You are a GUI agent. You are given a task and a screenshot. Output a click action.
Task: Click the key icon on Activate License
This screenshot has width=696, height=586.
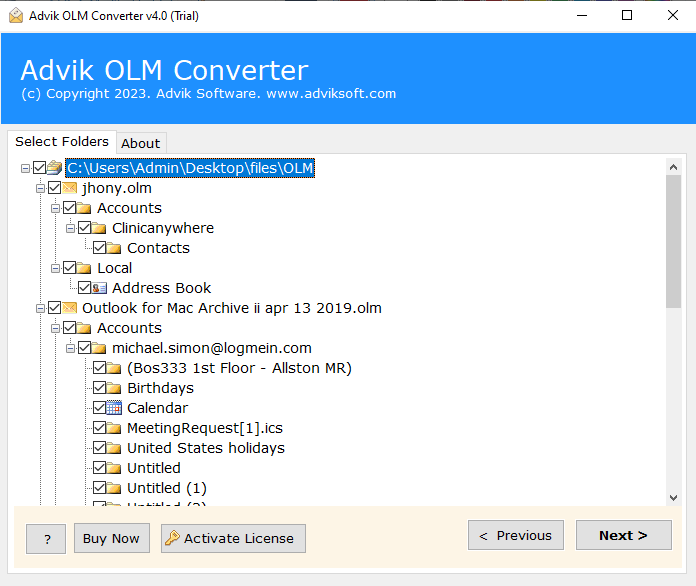(172, 538)
